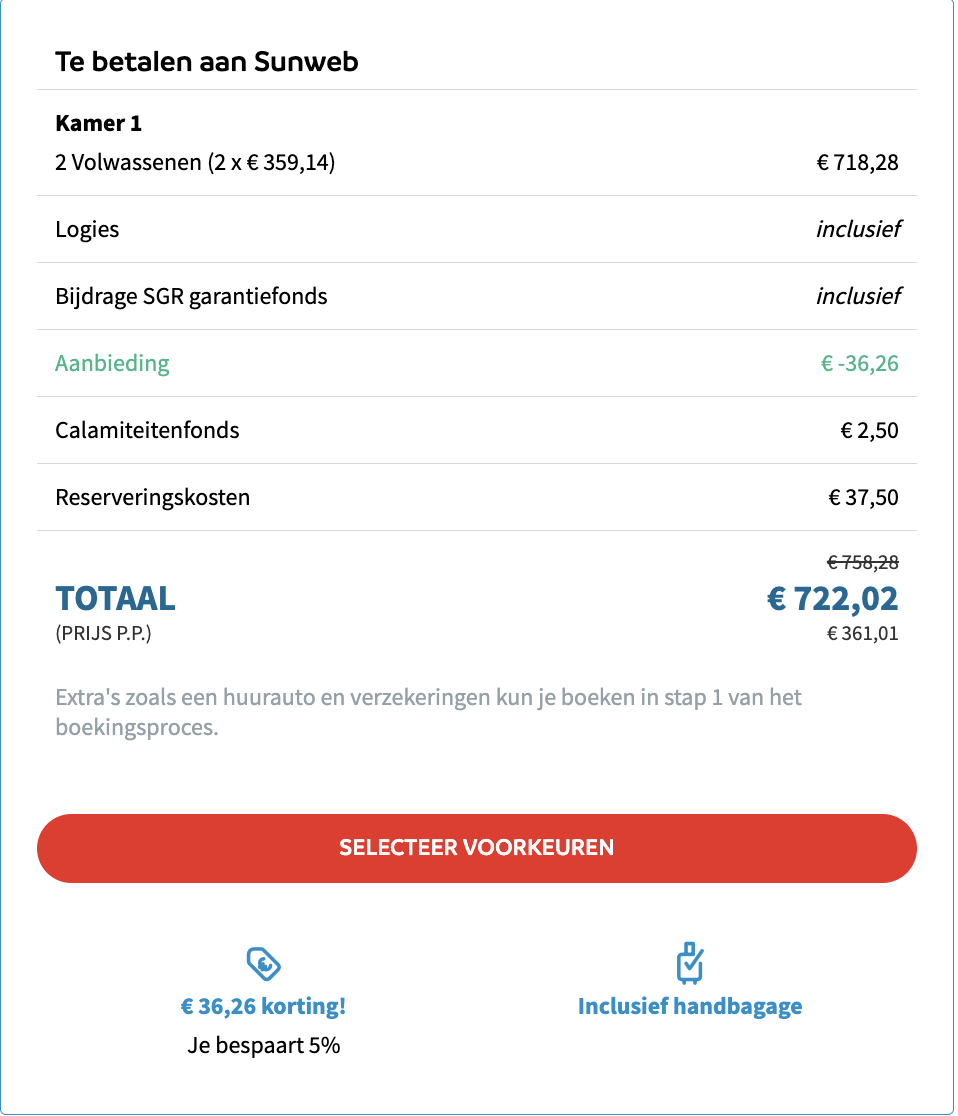Click the '€ 36,26 korting!' text
This screenshot has height=1116, width=958.
263,1006
